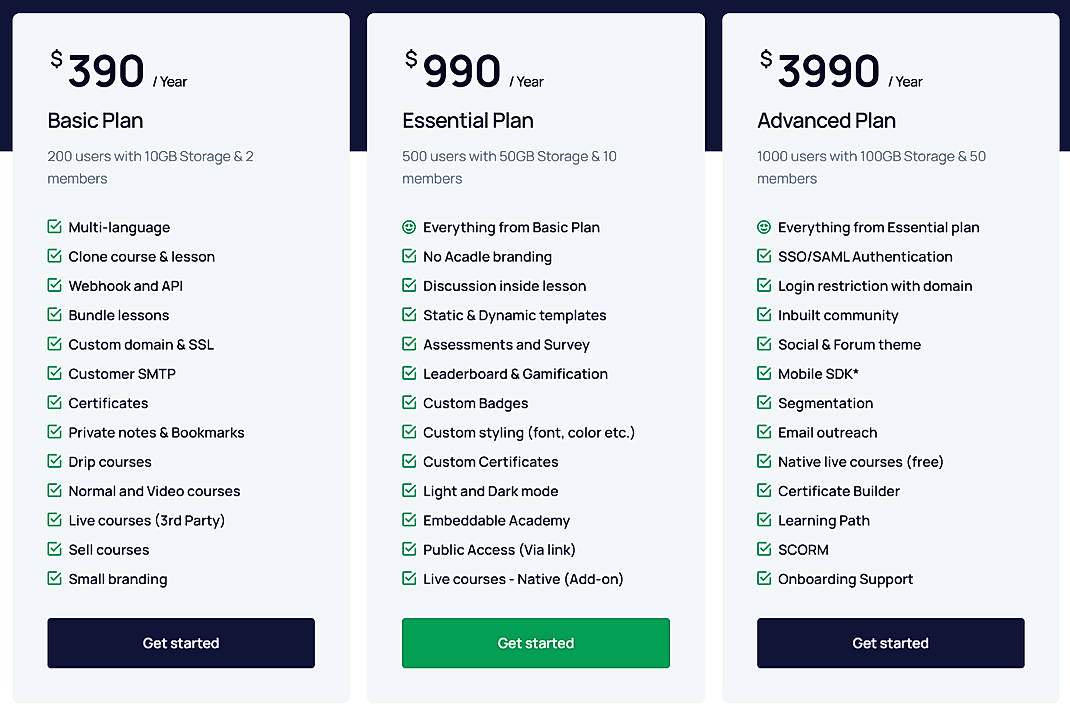
Task: Click Get started under the Basic Plan
Action: pos(180,643)
